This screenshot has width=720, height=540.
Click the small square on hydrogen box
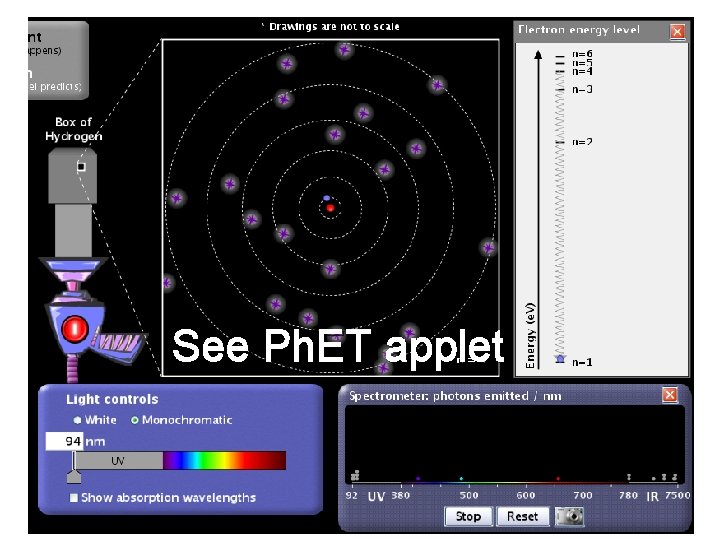[81, 167]
